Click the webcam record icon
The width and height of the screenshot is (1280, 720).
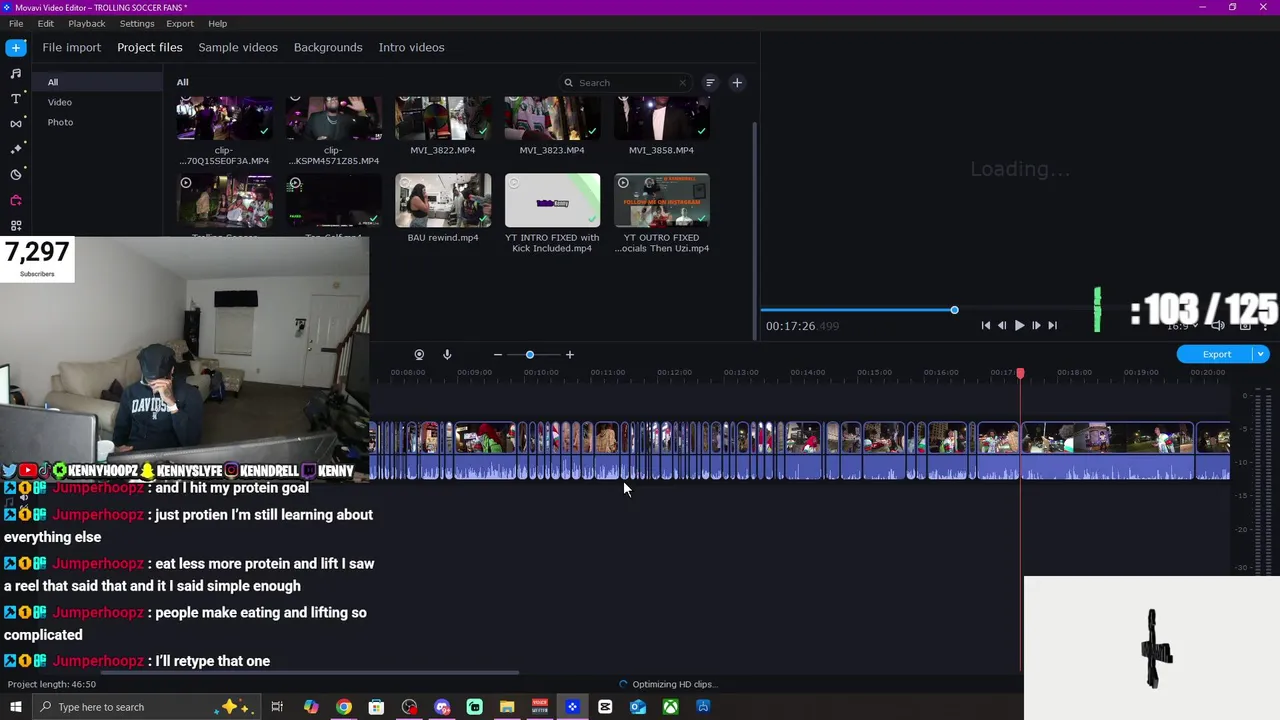pyautogui.click(x=419, y=355)
